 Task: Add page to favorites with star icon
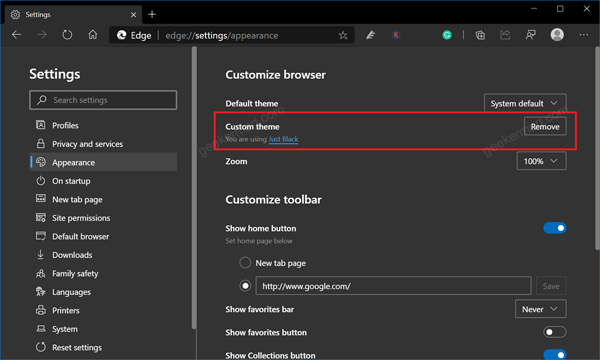(x=343, y=35)
